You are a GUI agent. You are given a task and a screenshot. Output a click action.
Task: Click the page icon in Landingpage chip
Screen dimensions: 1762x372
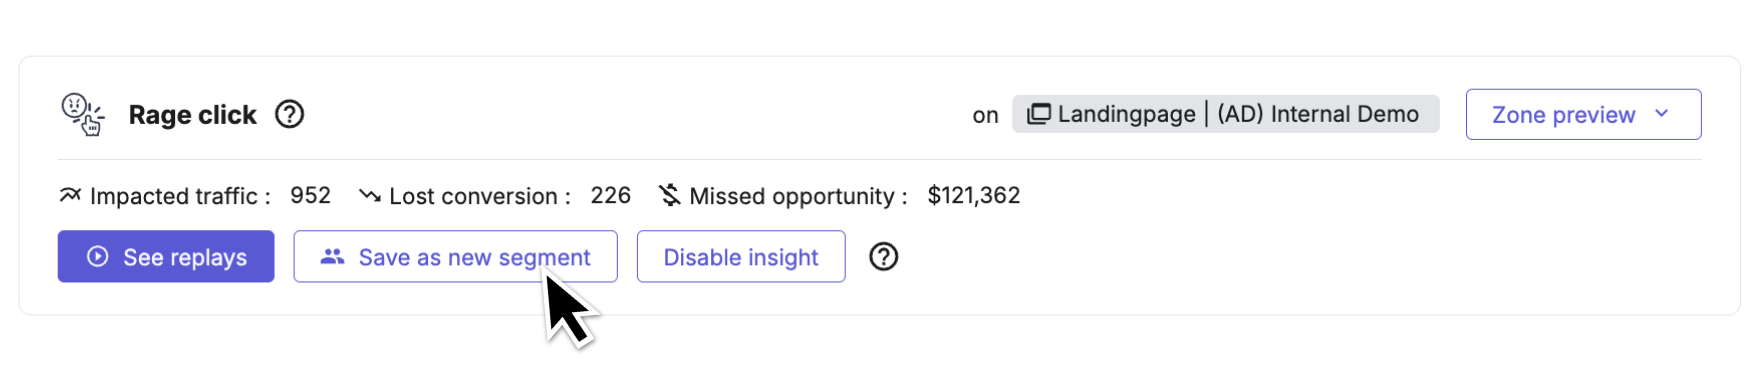1039,114
